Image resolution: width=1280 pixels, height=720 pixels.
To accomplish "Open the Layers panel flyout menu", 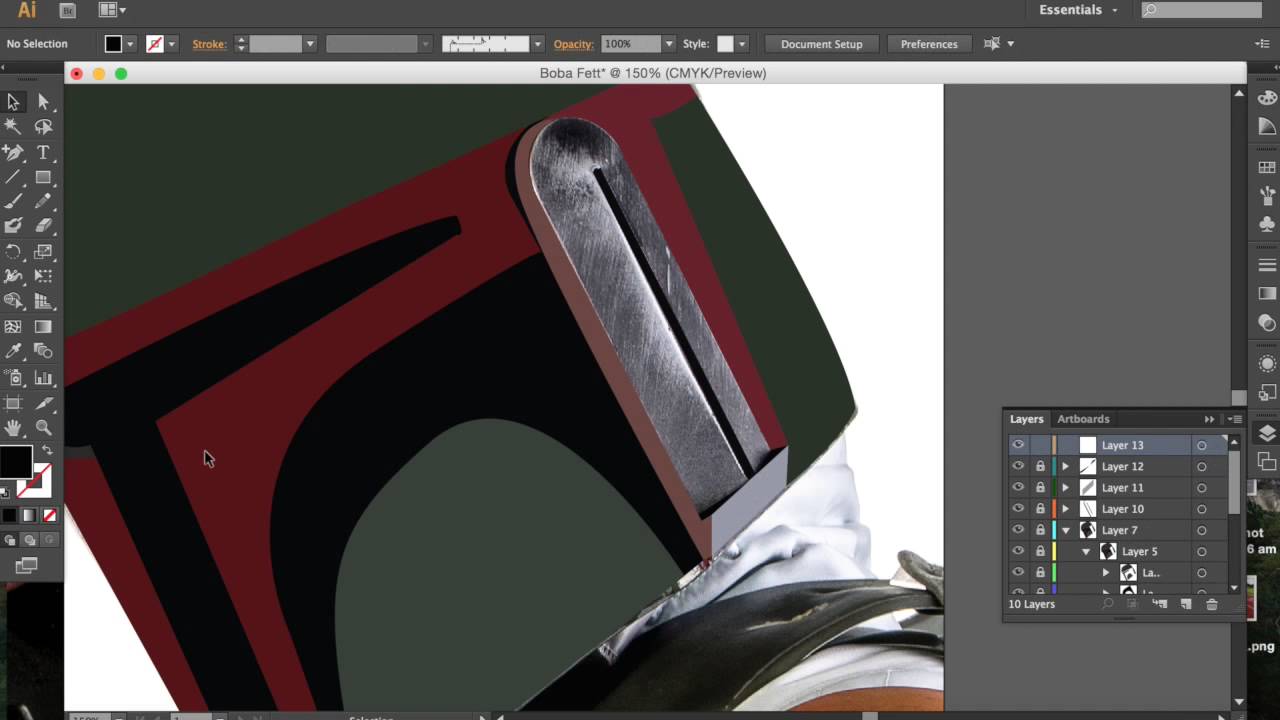I will (1236, 419).
